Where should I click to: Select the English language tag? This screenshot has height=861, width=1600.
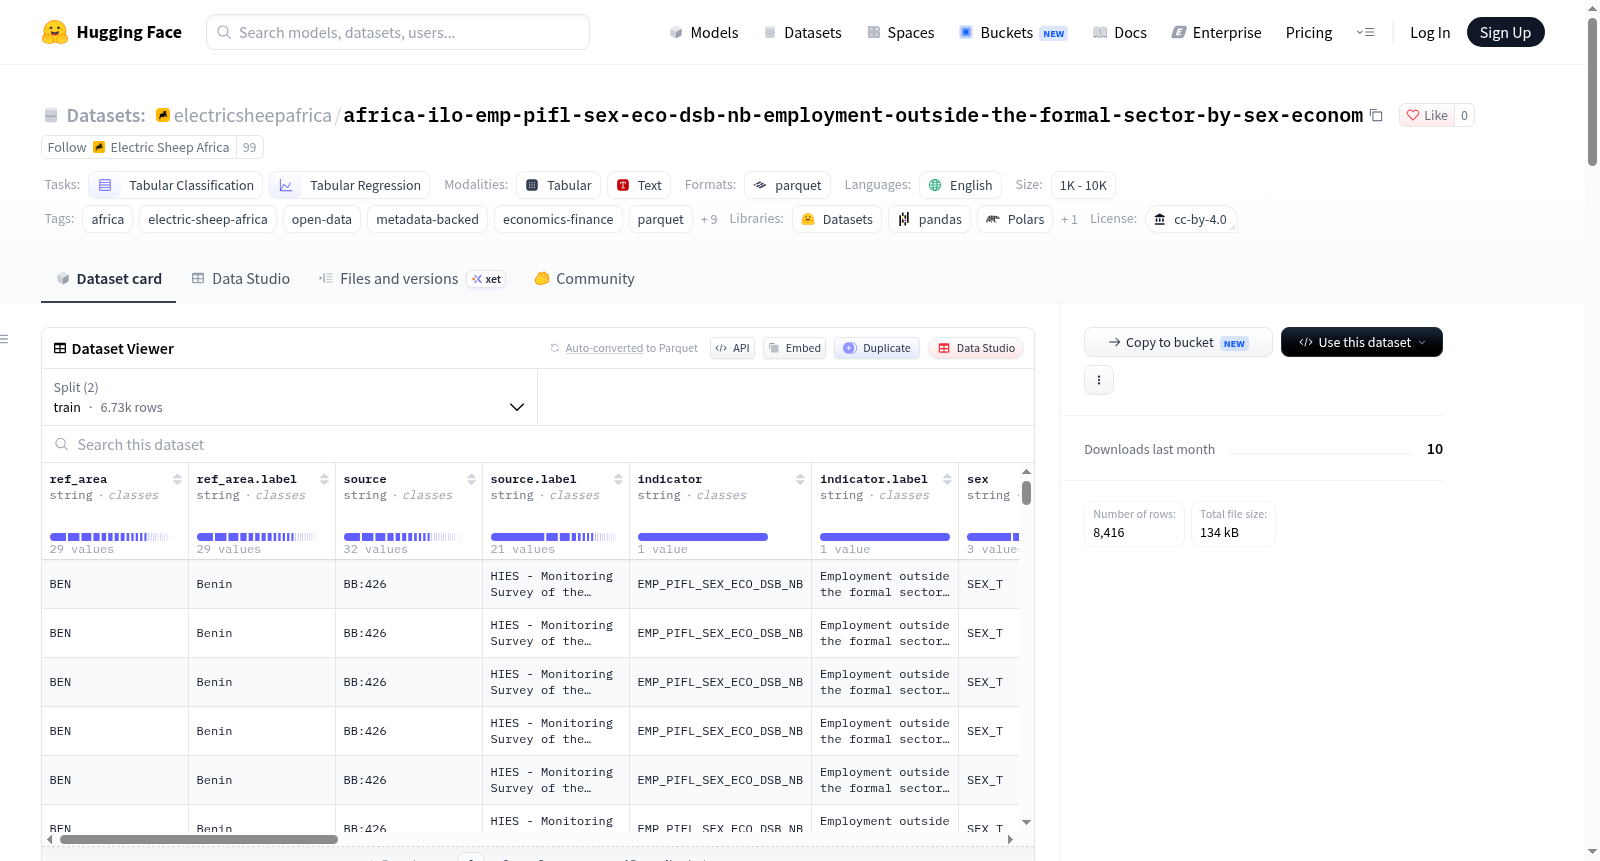960,185
